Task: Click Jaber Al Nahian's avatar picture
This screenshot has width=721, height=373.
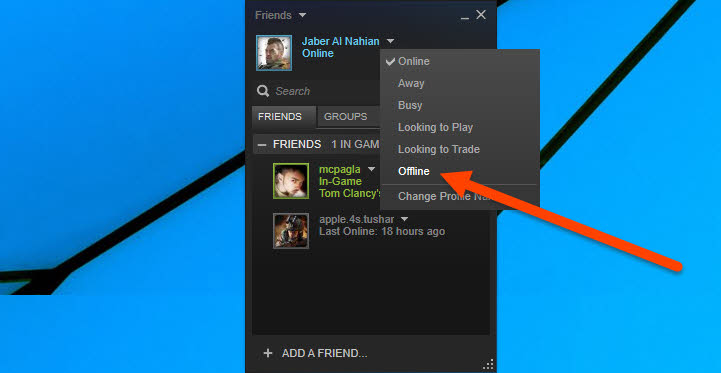Action: coord(274,53)
